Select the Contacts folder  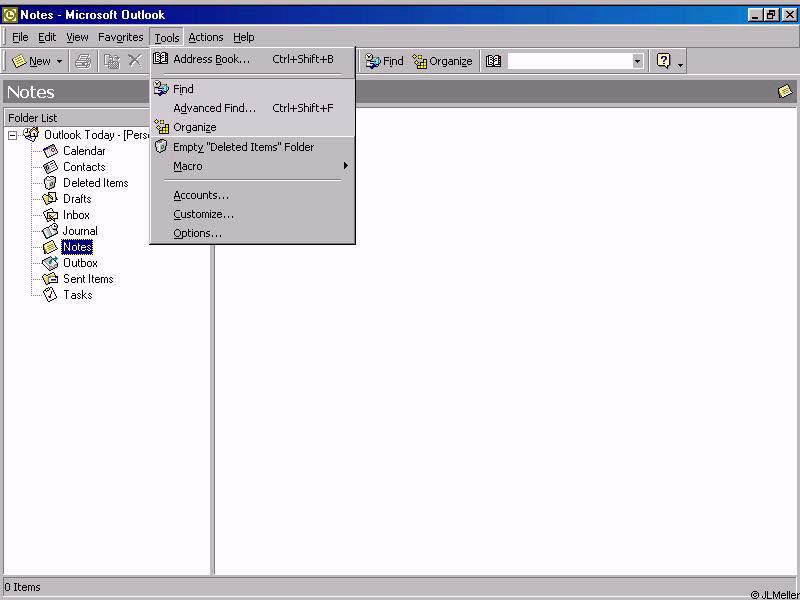[x=84, y=167]
